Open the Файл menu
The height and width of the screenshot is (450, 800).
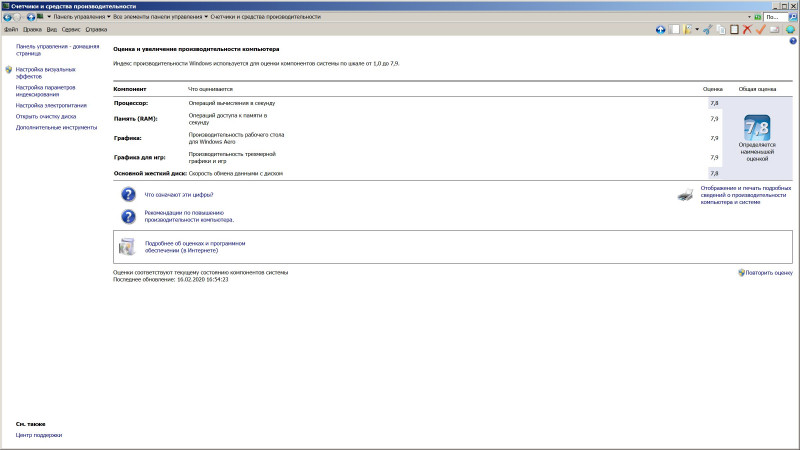click(x=11, y=30)
